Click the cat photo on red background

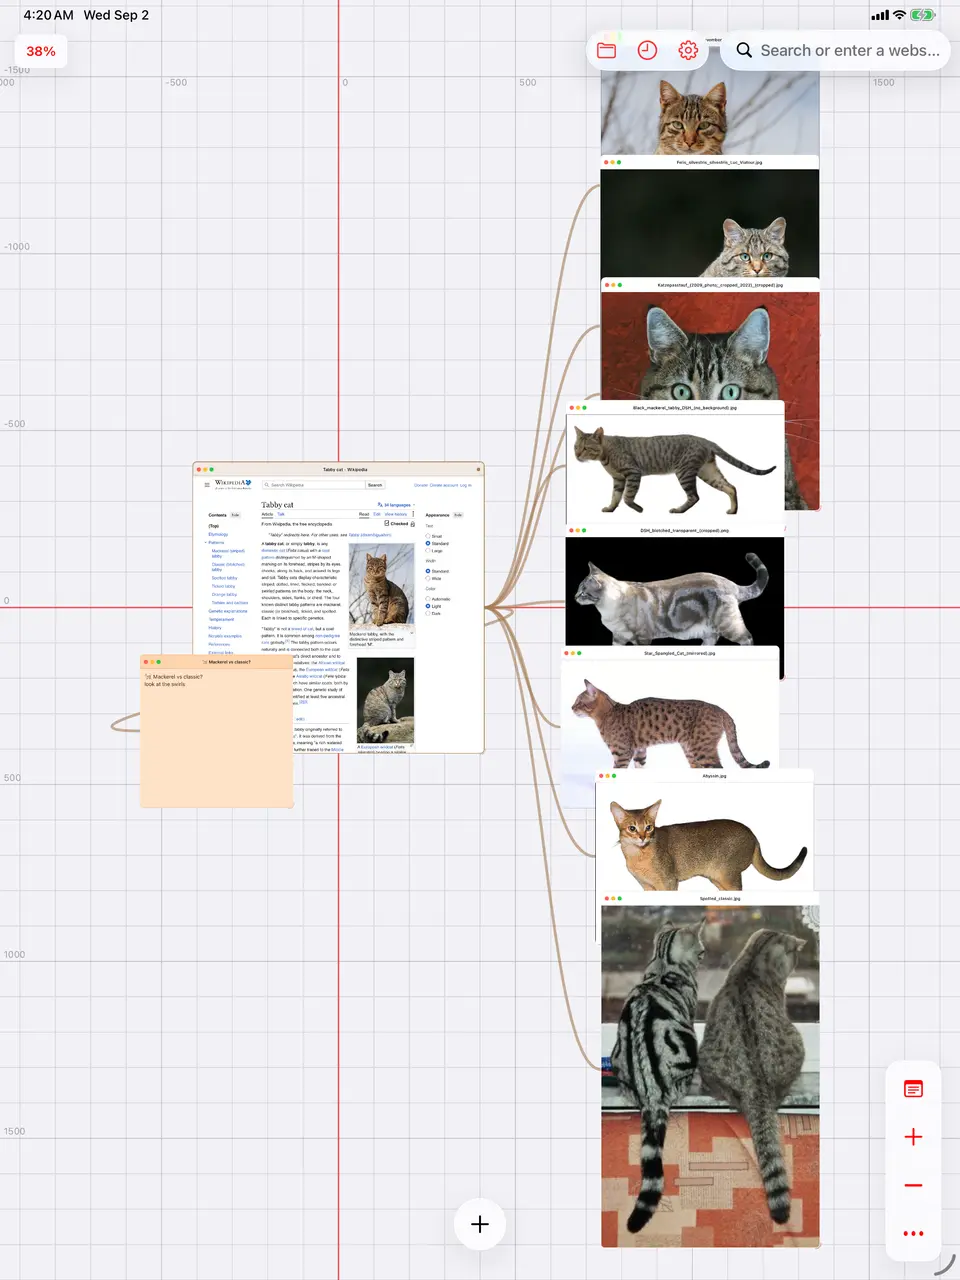point(710,345)
